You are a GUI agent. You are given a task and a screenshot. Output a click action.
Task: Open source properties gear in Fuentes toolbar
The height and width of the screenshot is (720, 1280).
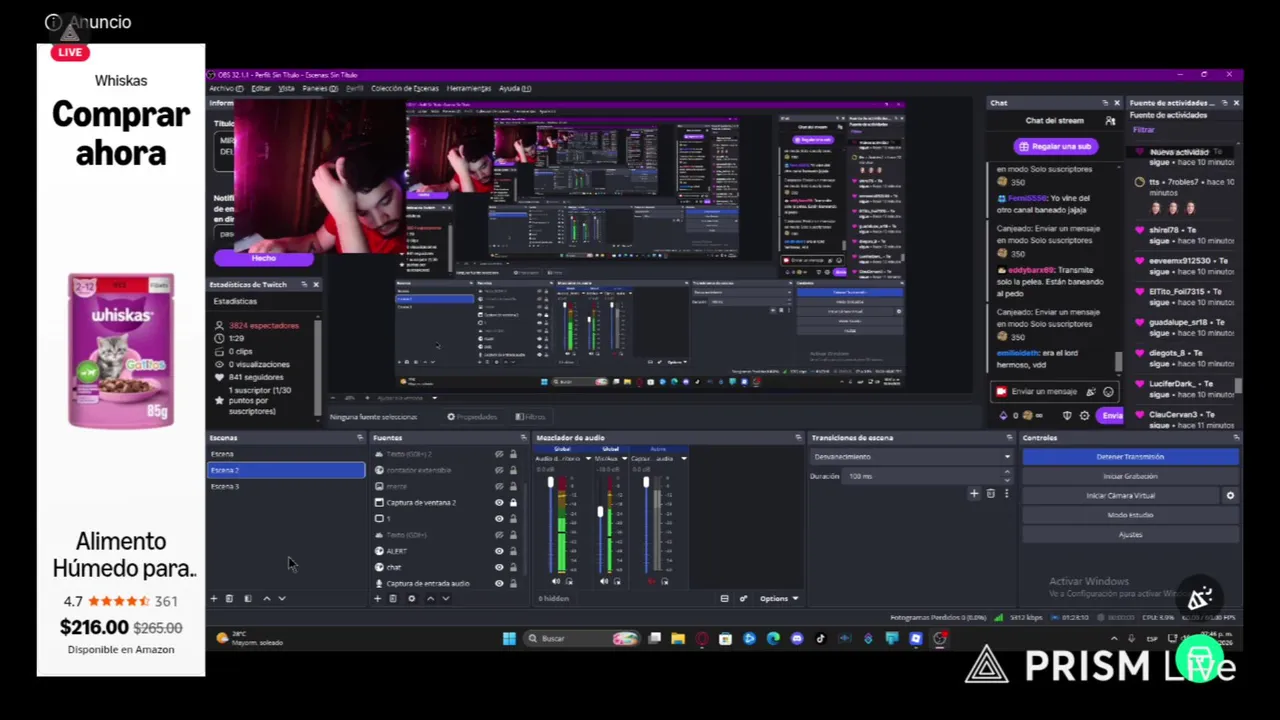point(411,598)
